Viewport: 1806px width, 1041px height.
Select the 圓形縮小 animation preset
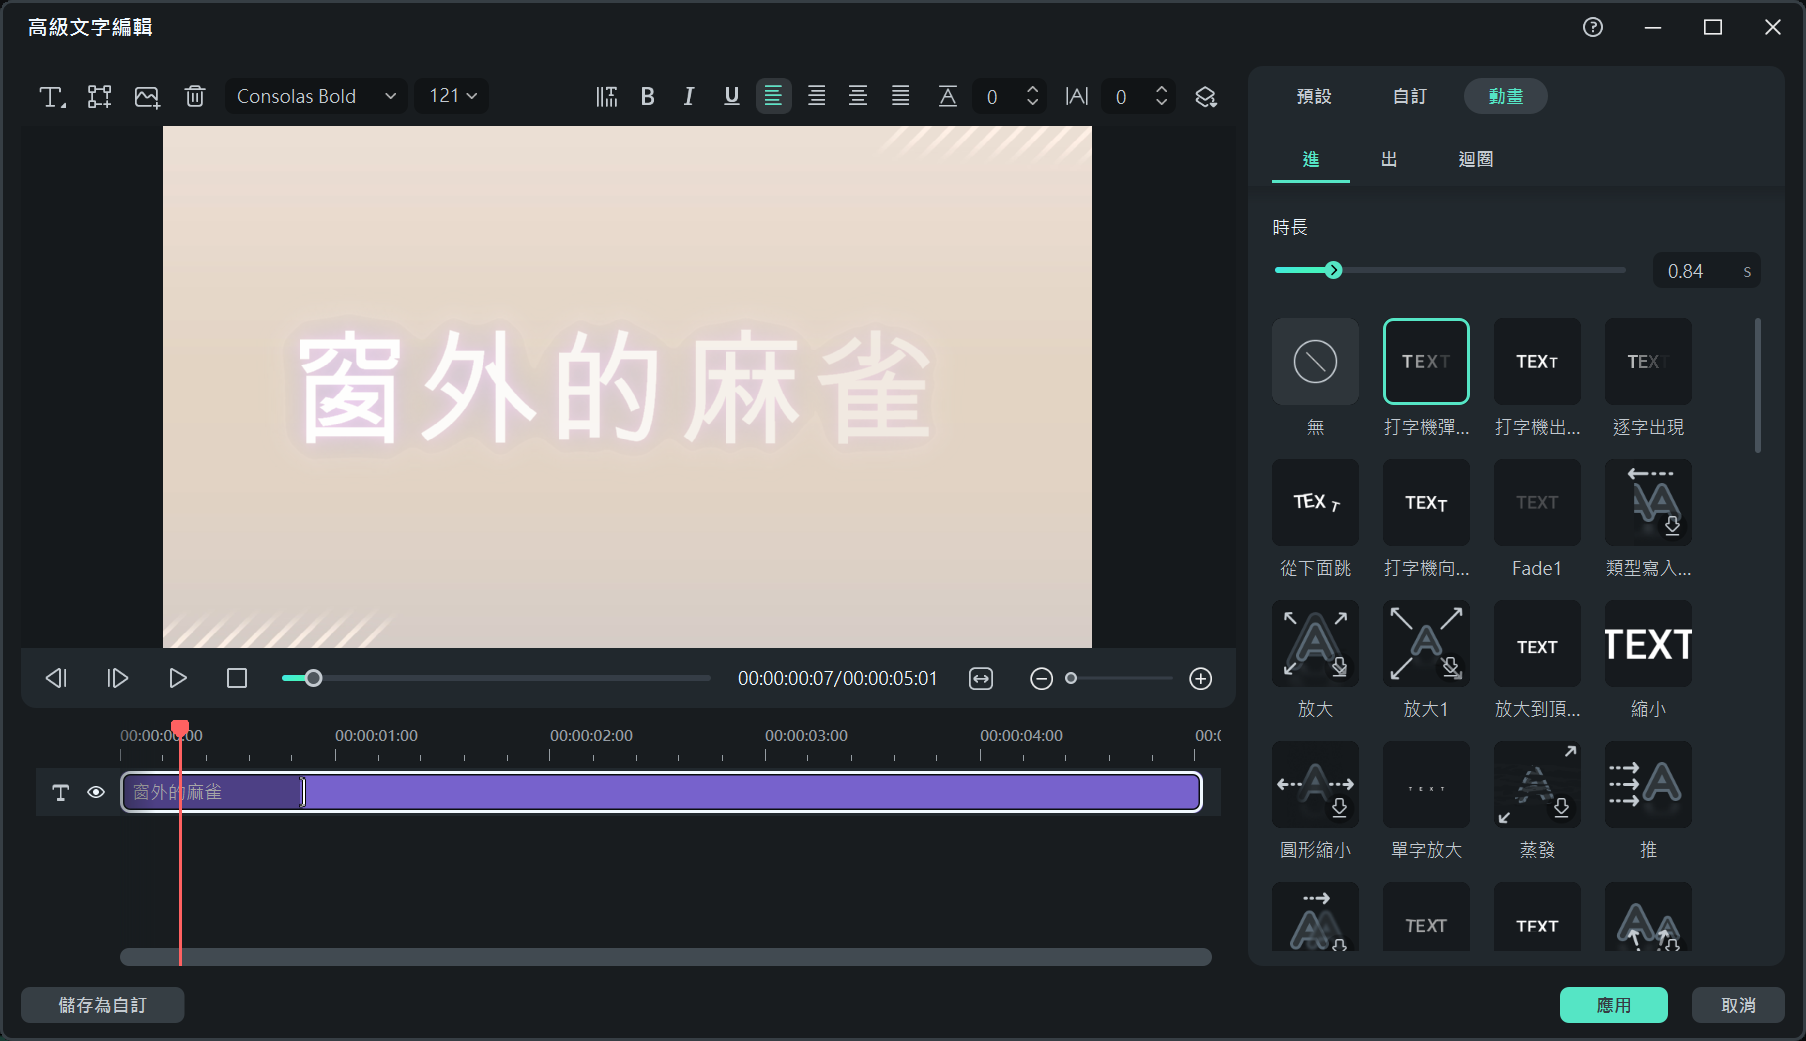click(1315, 784)
